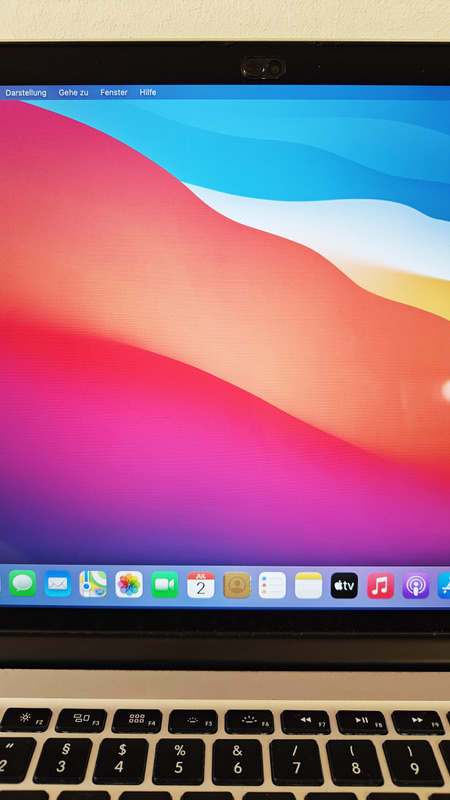Open the Messages app in the Dock
The image size is (450, 800).
click(x=22, y=583)
